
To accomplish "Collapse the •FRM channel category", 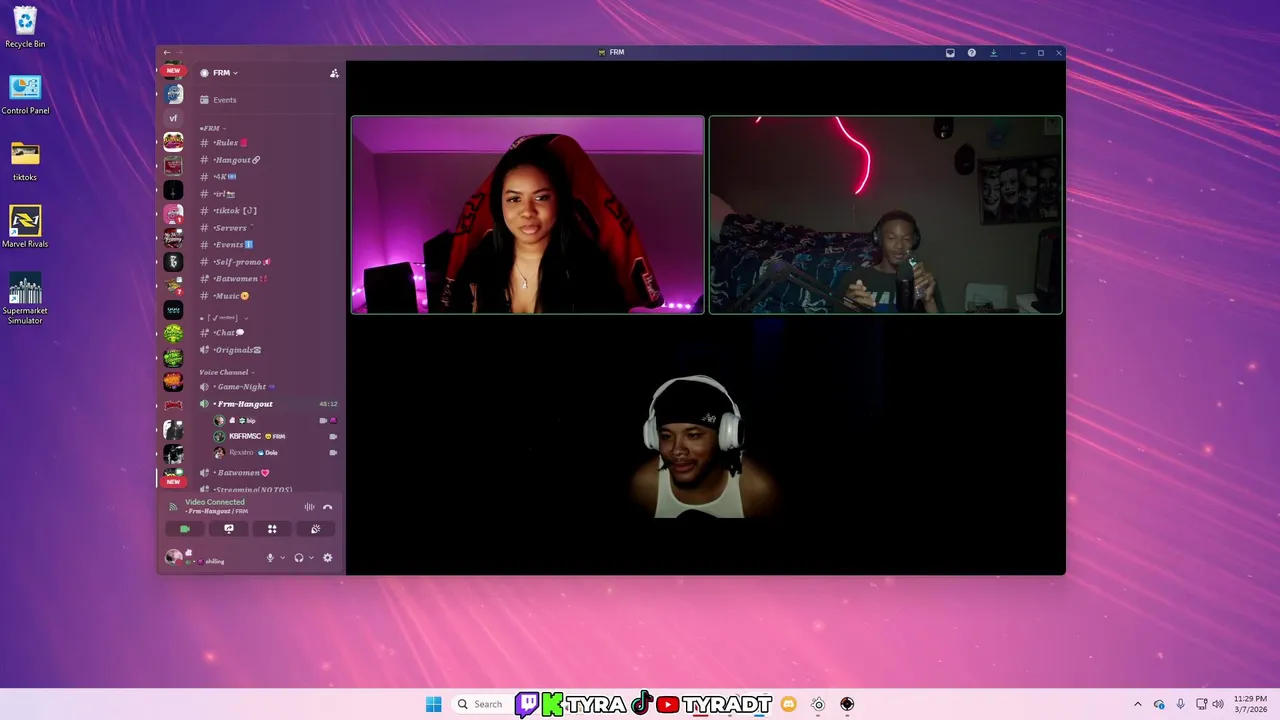I will click(x=212, y=128).
